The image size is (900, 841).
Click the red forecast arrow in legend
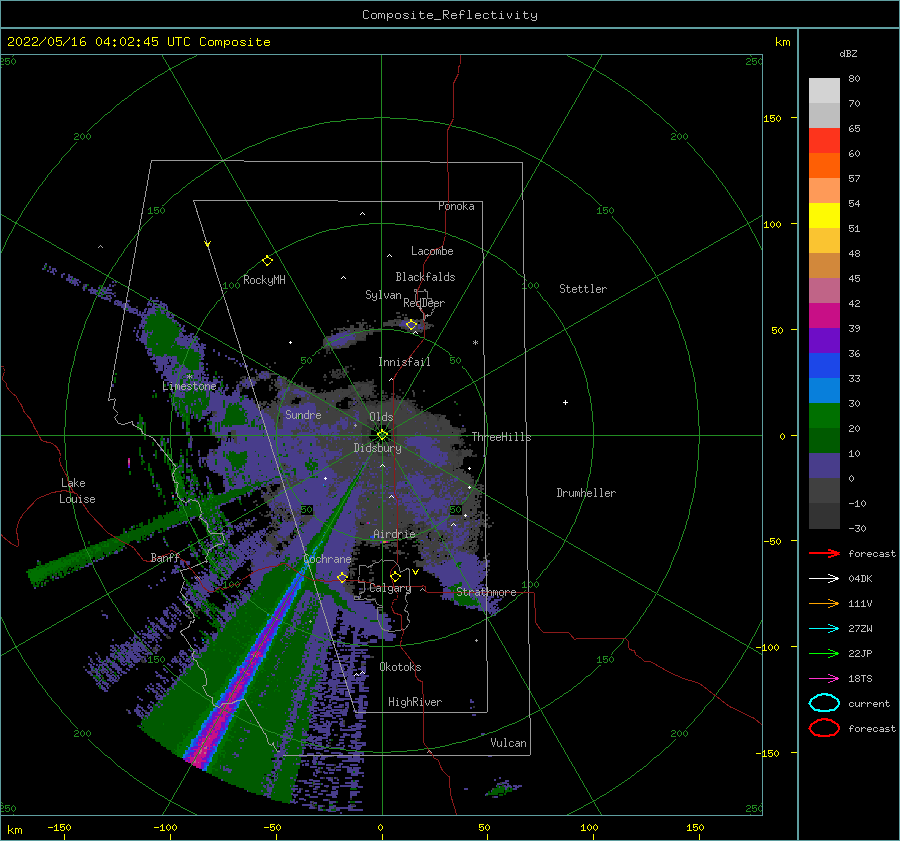(x=824, y=553)
